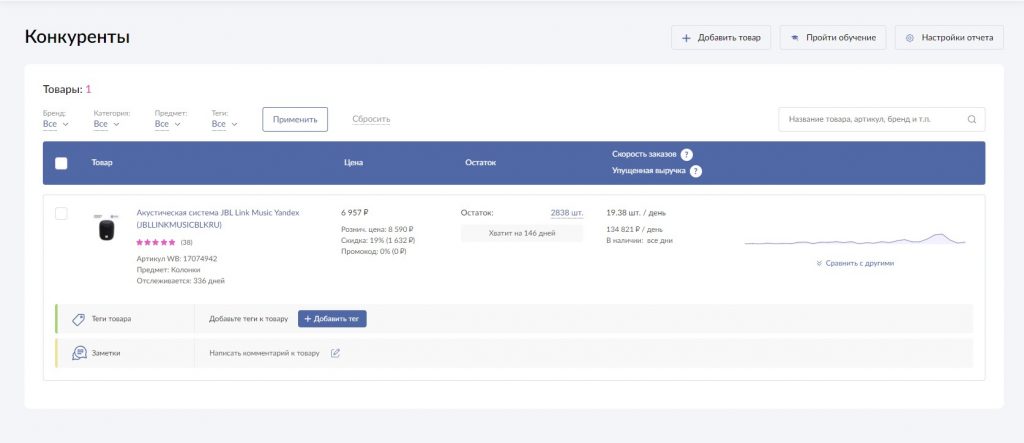This screenshot has height=443, width=1024.
Task: Click the Сбросить reset link
Action: point(371,119)
